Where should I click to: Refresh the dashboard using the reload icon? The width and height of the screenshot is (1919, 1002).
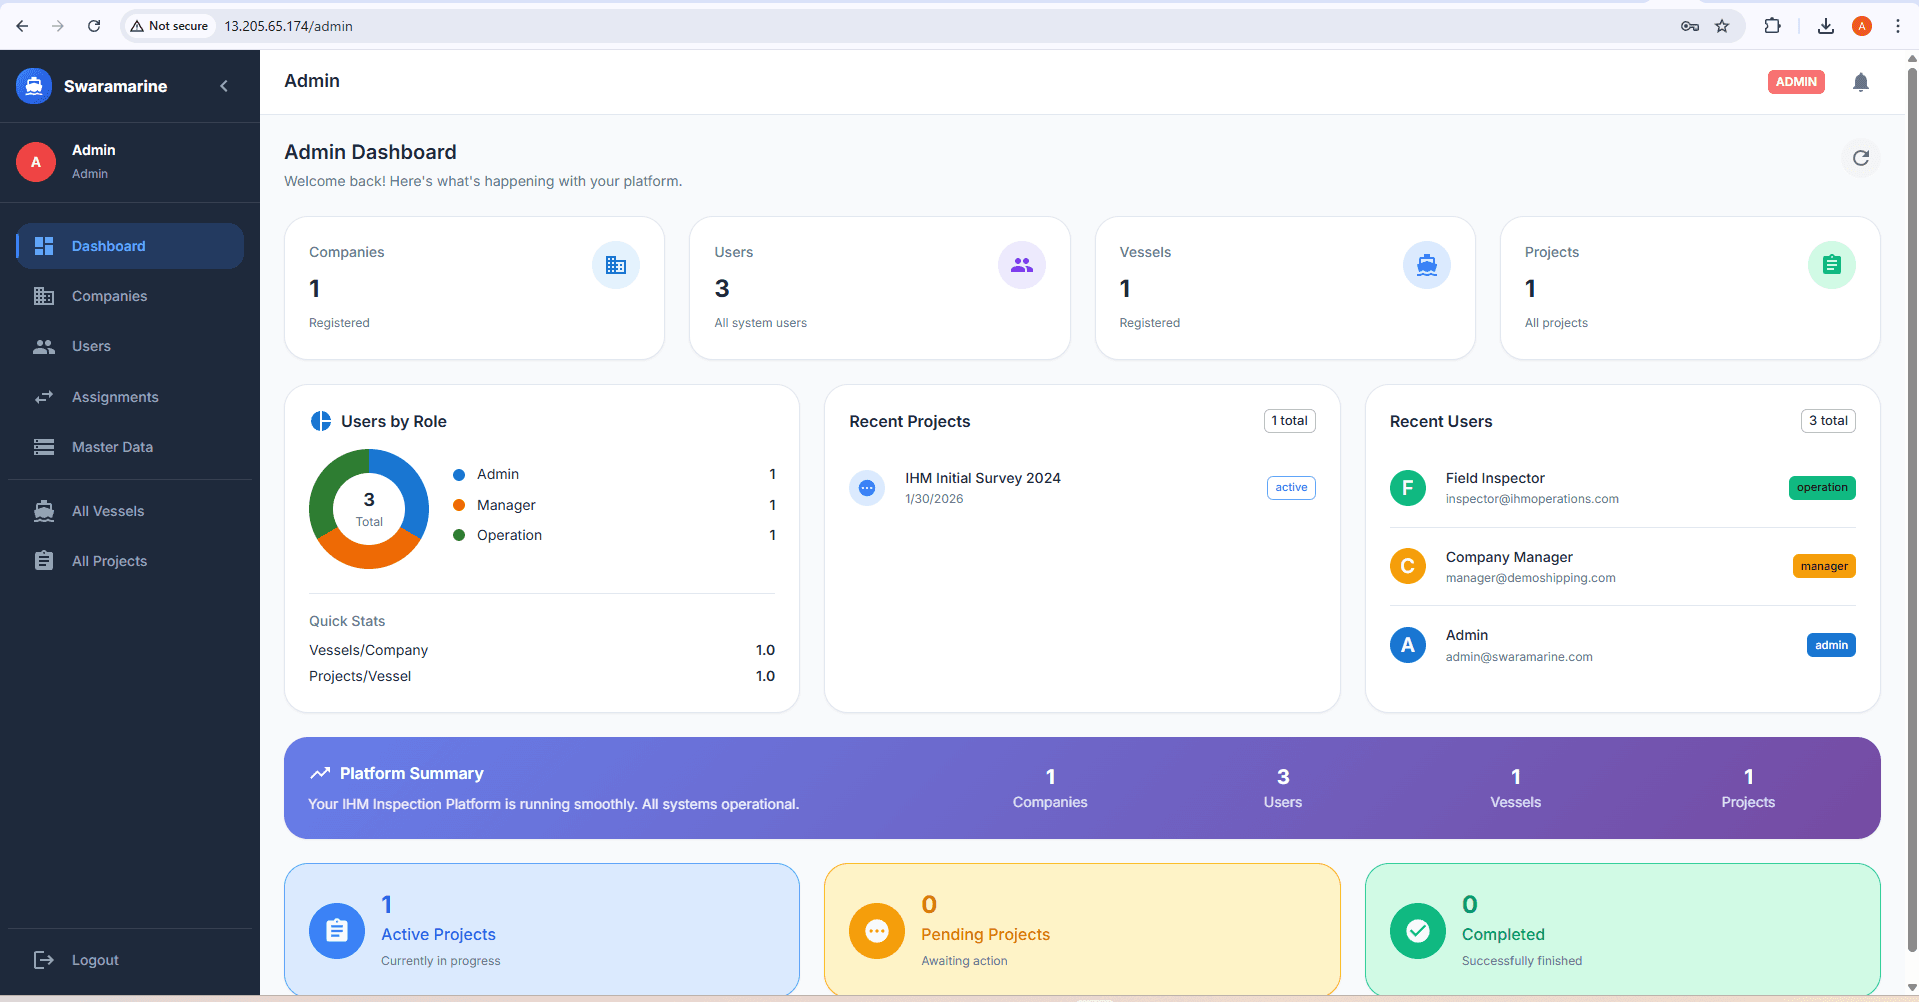click(1860, 158)
